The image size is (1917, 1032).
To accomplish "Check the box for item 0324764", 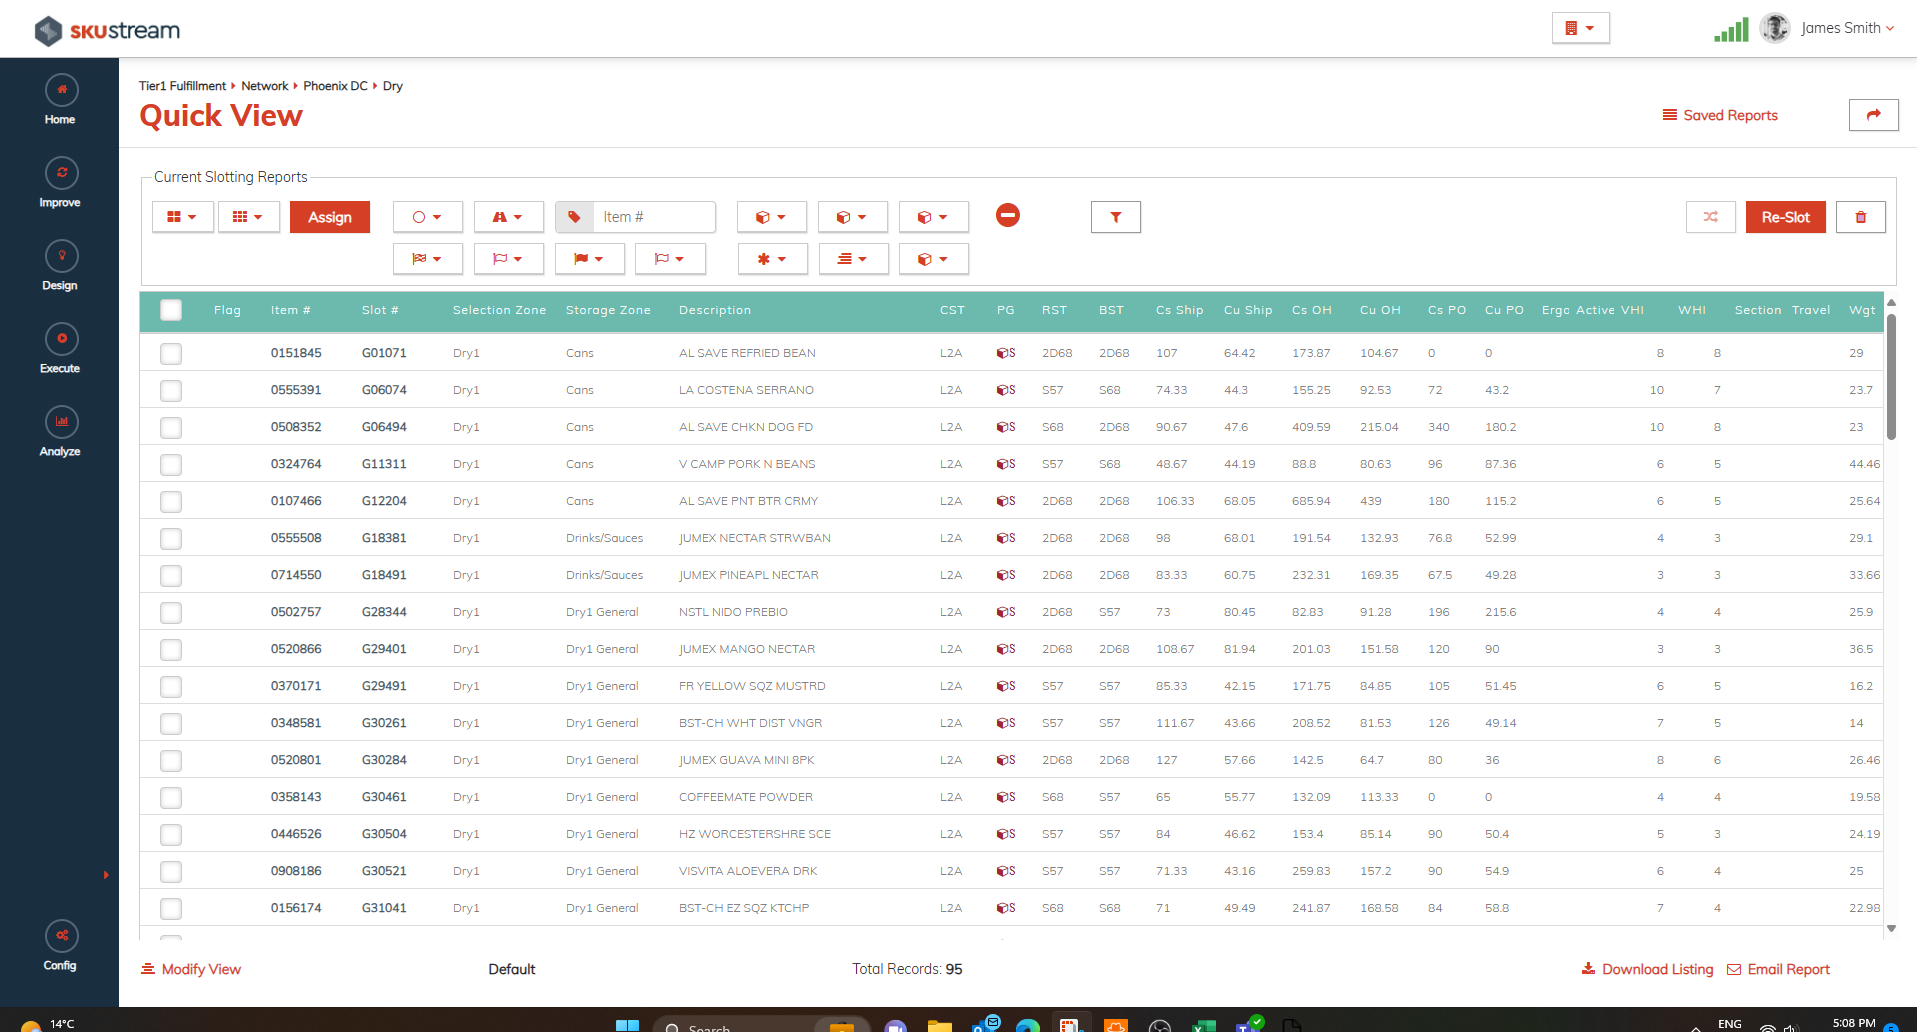I will [x=171, y=464].
